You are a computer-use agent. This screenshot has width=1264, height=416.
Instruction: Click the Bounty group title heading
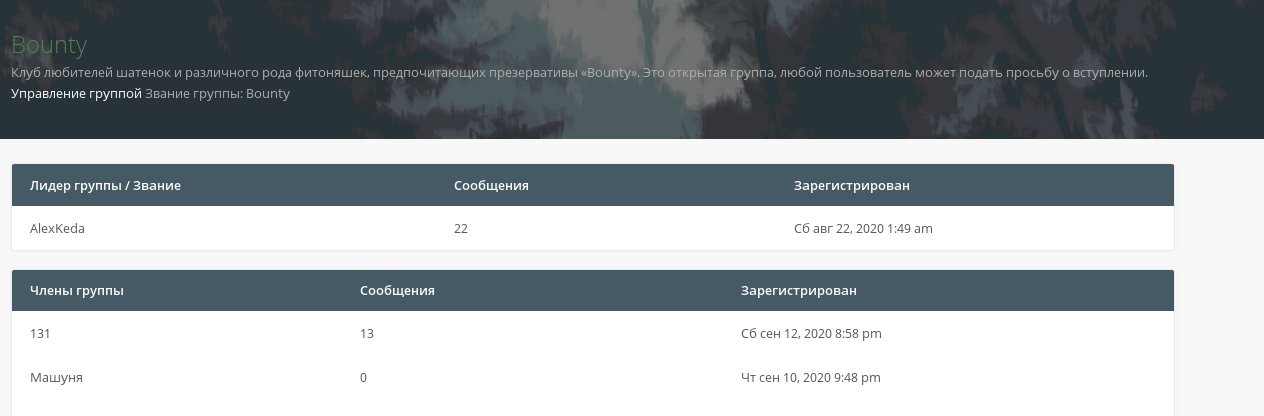[49, 46]
